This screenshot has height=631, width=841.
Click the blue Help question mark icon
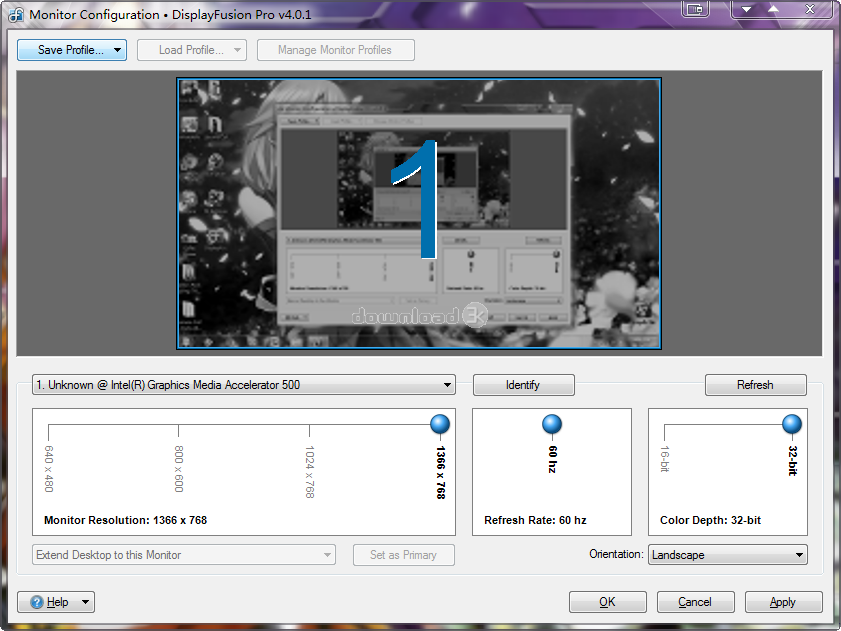[x=36, y=602]
